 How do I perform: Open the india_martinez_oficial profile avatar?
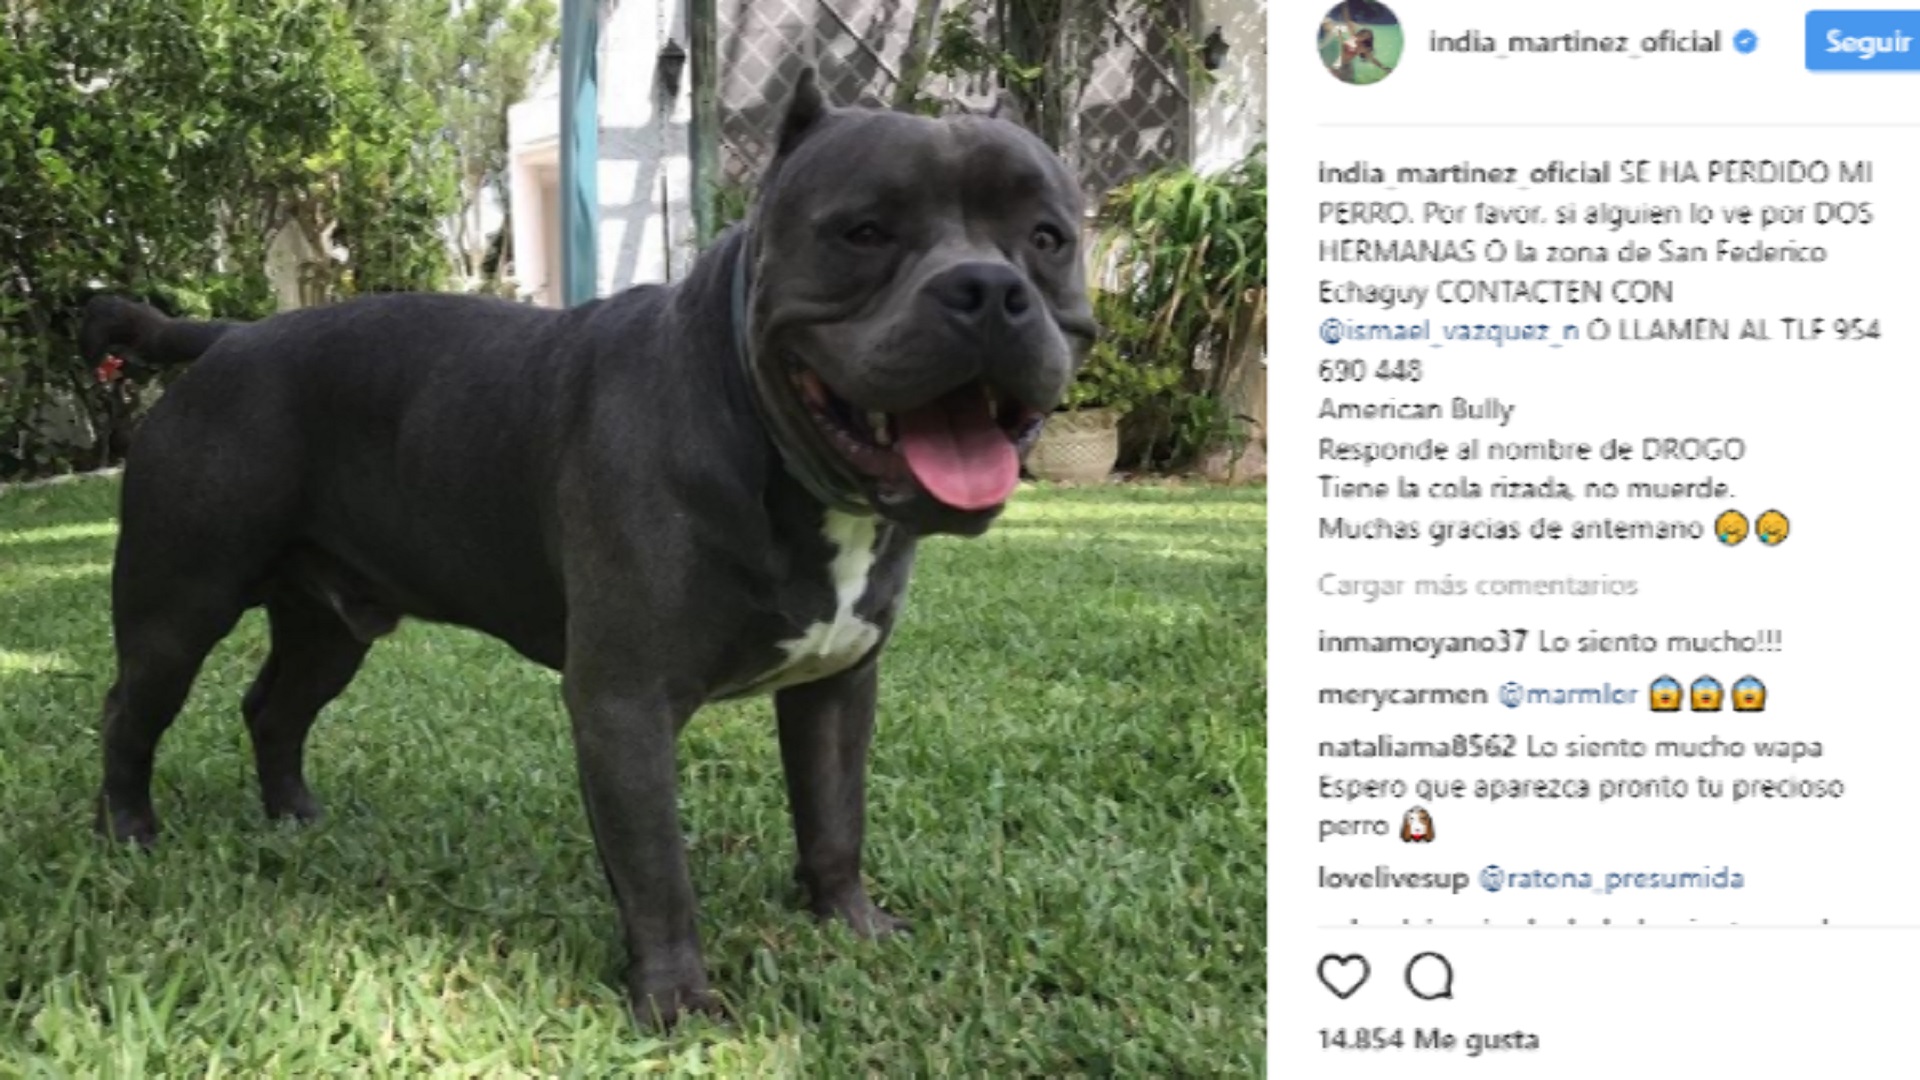[x=1360, y=42]
